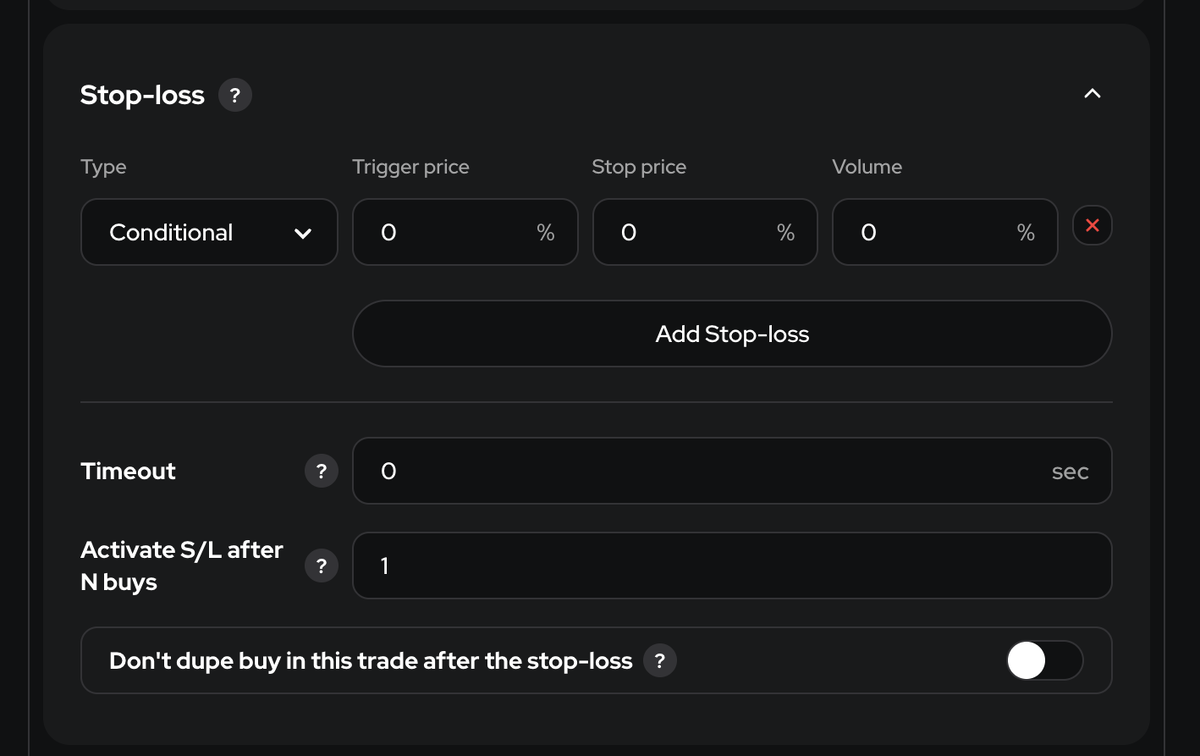Click the Timeout question mark icon
Viewport: 1200px width, 756px height.
tap(320, 471)
